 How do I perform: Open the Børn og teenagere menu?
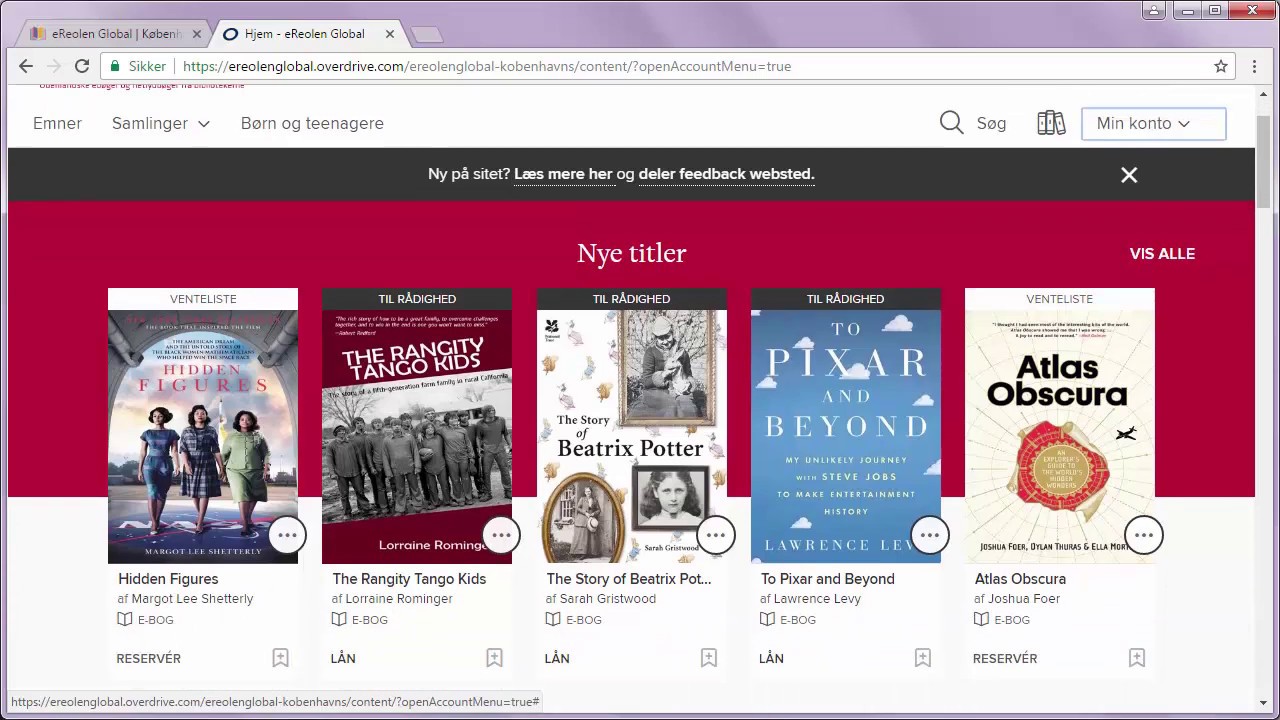click(x=312, y=123)
